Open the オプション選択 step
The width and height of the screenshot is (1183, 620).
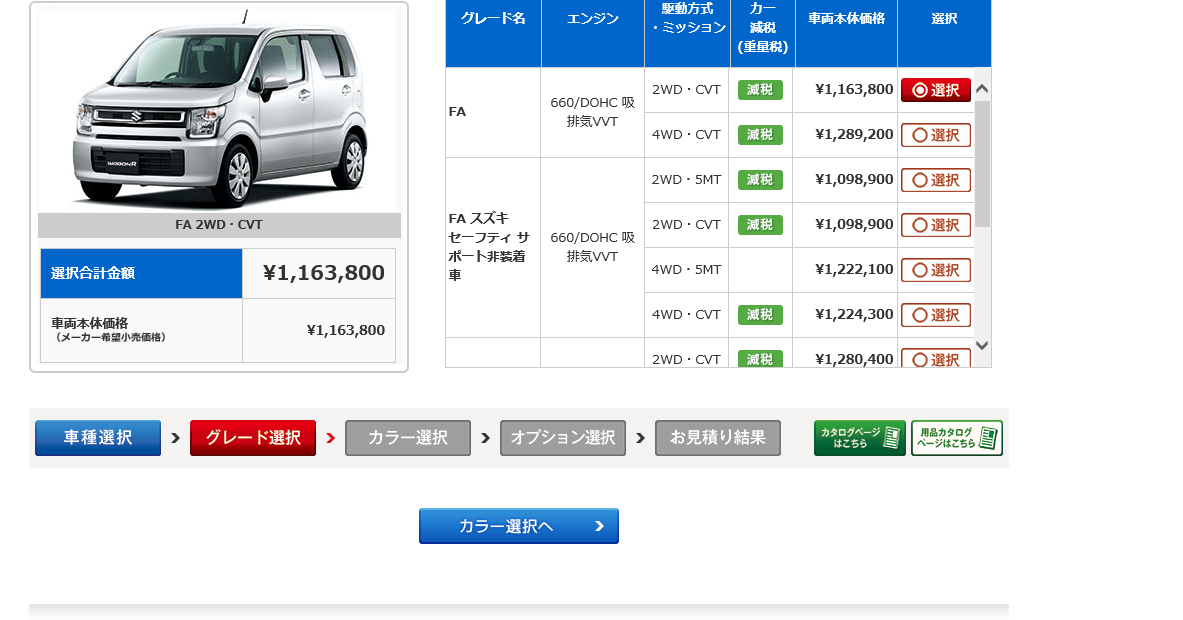pyautogui.click(x=563, y=438)
